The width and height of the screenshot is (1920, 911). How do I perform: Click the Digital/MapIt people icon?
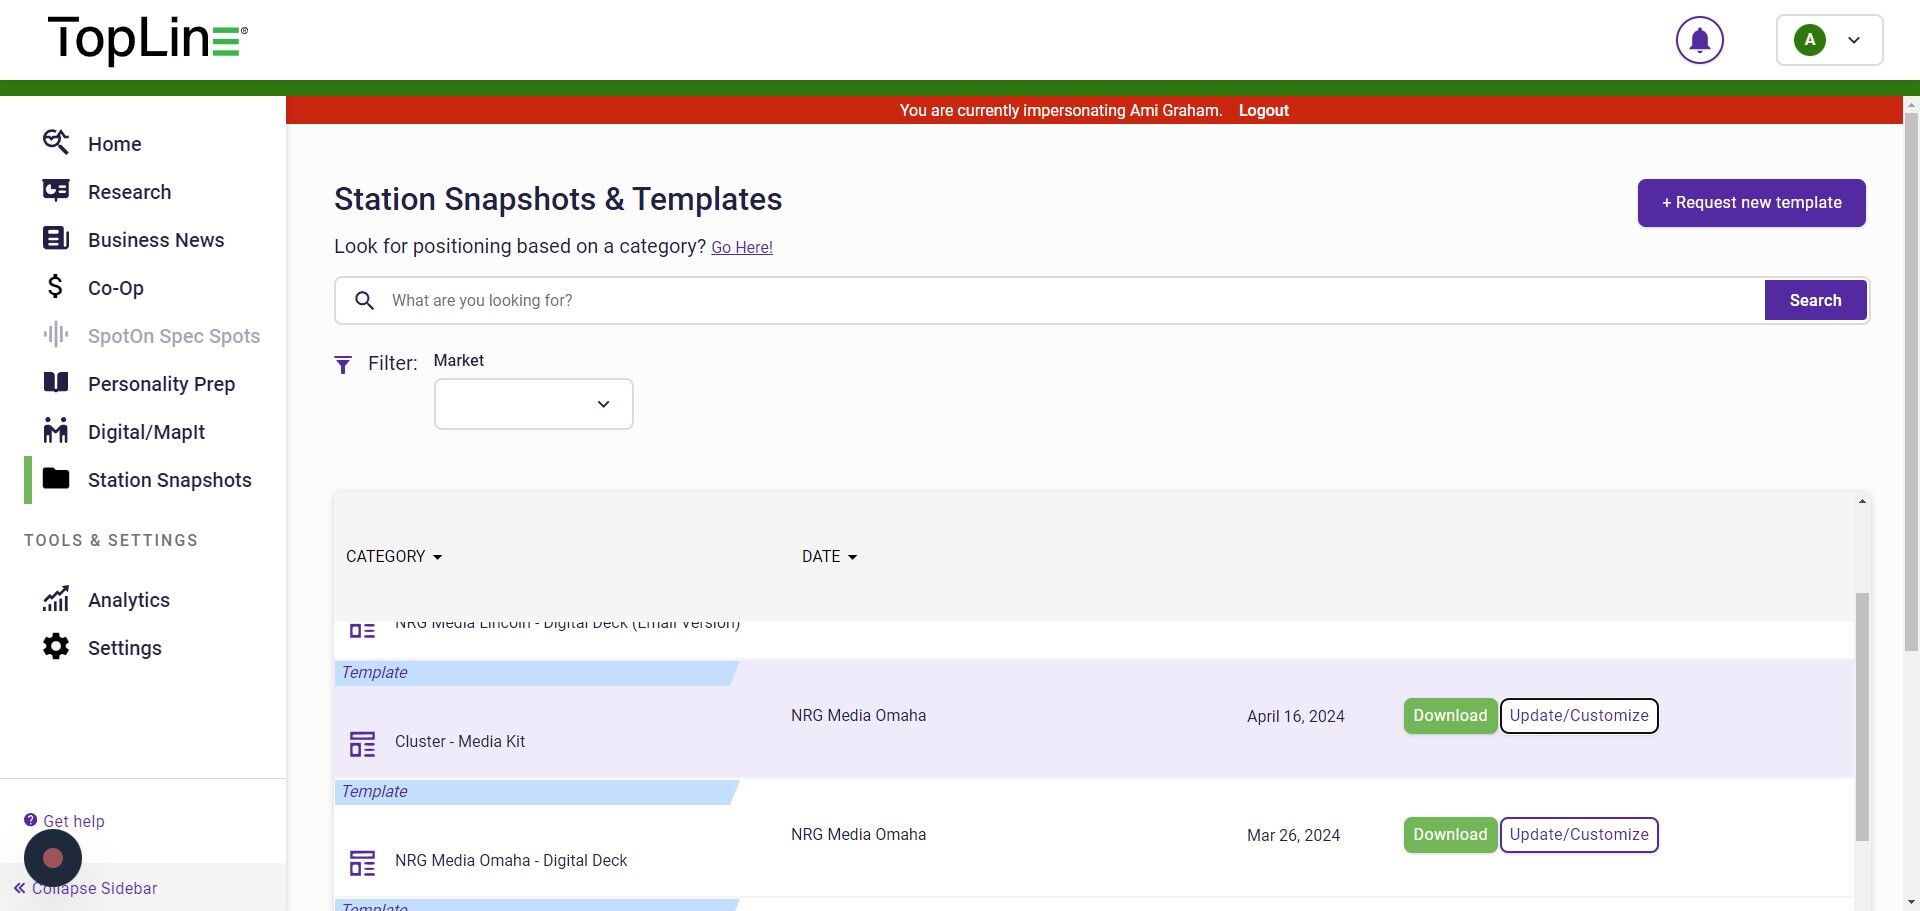click(x=56, y=431)
